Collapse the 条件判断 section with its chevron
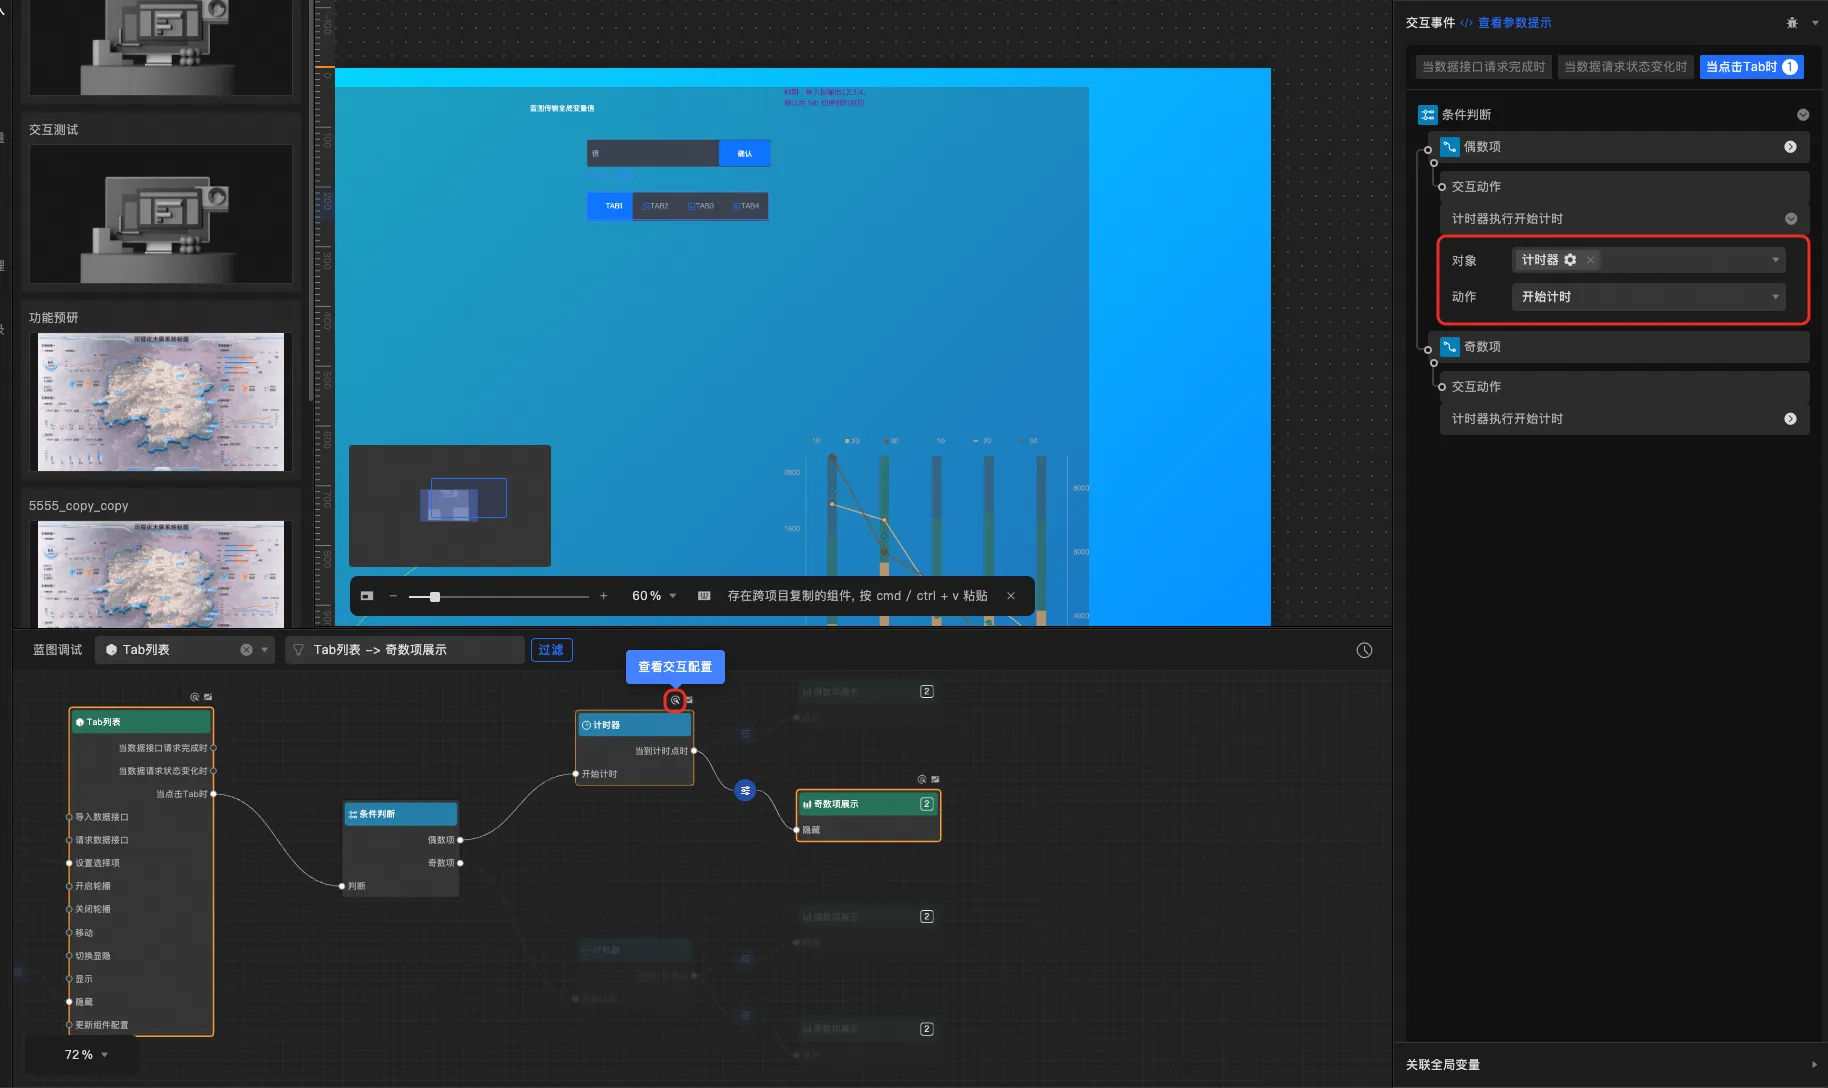The width and height of the screenshot is (1828, 1088). click(x=1802, y=115)
